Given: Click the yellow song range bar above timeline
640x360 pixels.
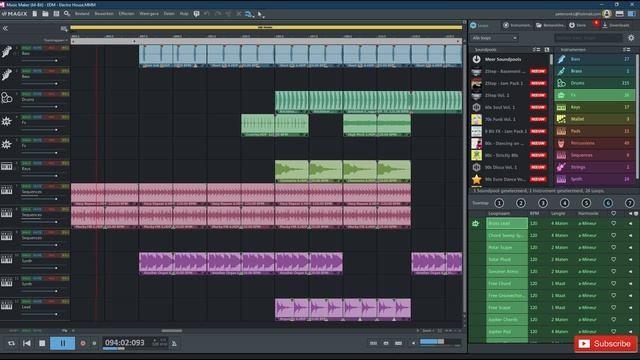Looking at the screenshot, I should coord(266,28).
